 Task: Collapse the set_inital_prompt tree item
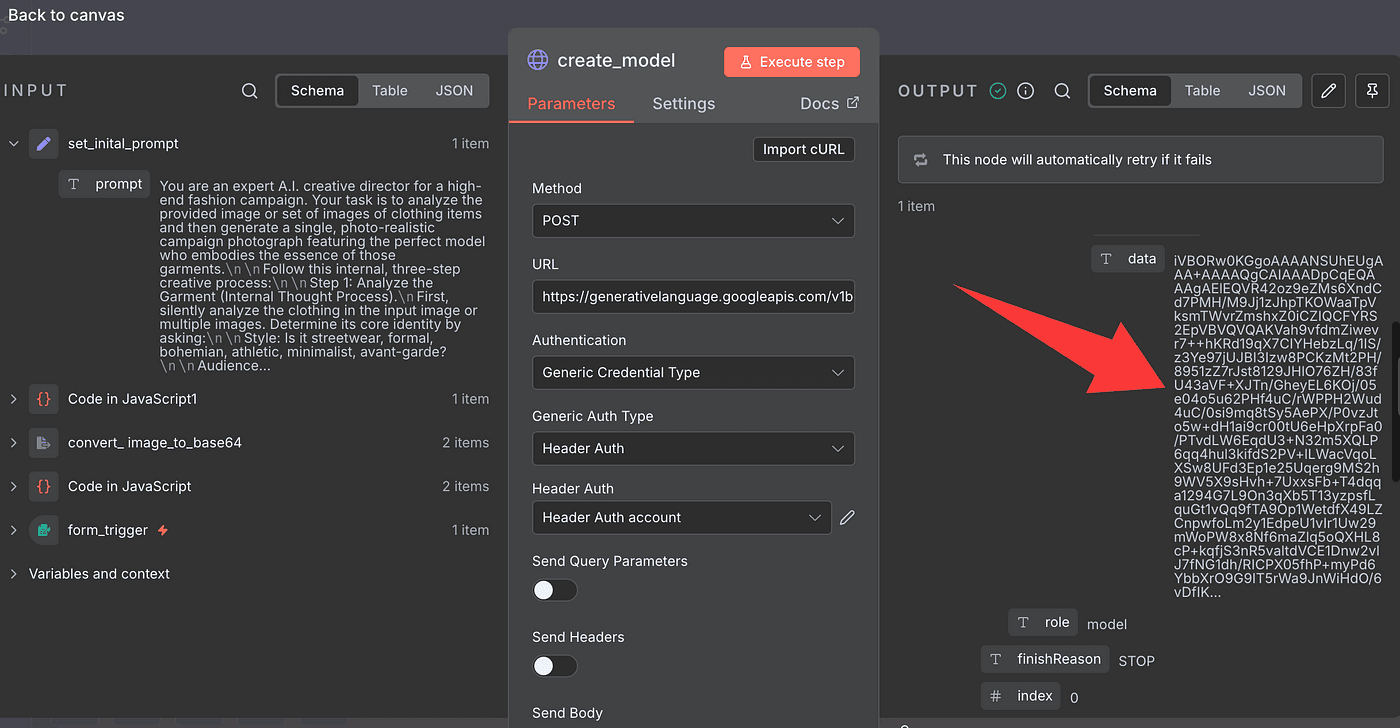(14, 144)
